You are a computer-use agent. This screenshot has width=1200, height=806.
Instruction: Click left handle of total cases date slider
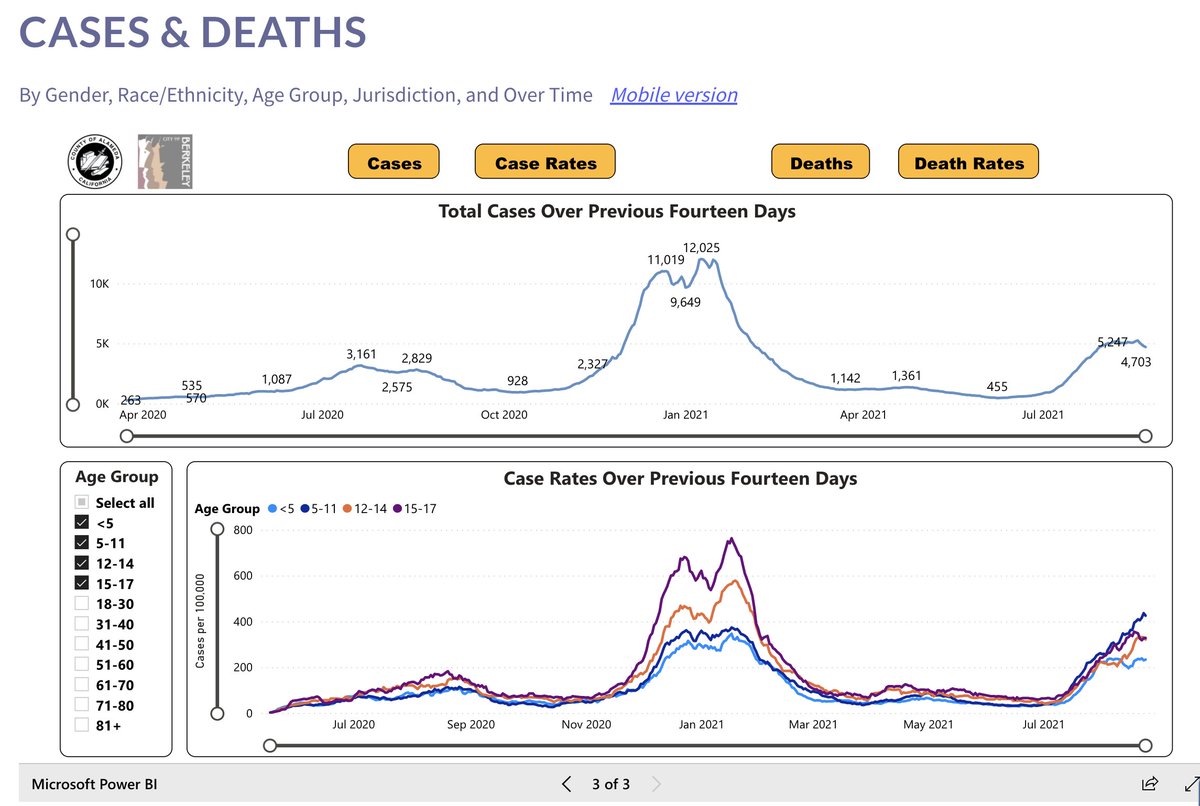(x=126, y=436)
